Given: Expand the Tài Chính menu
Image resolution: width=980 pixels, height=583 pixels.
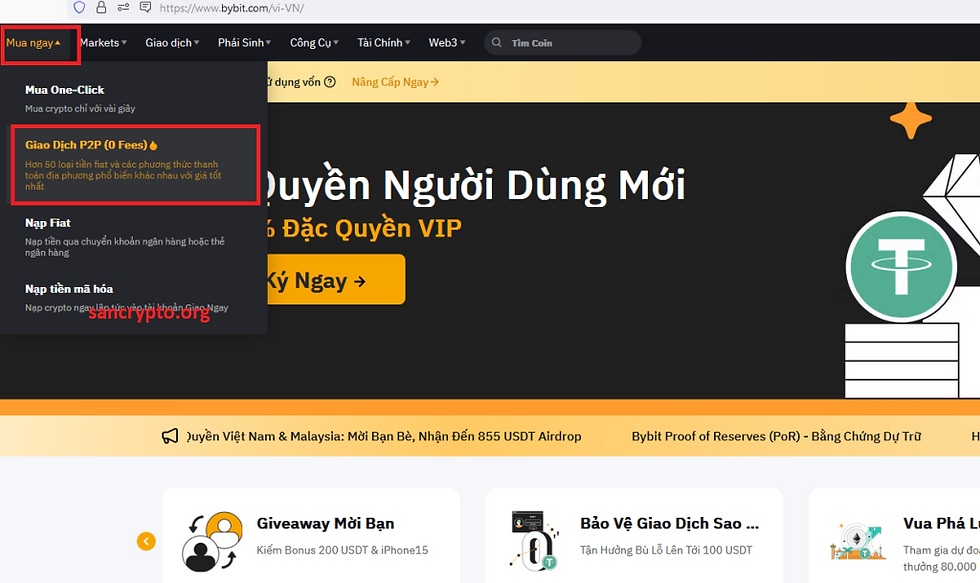Looking at the screenshot, I should point(383,42).
